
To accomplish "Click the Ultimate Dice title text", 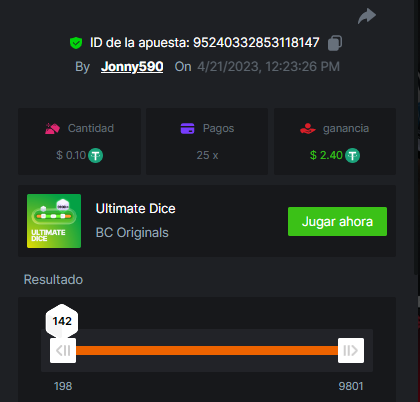I will pyautogui.click(x=135, y=209).
